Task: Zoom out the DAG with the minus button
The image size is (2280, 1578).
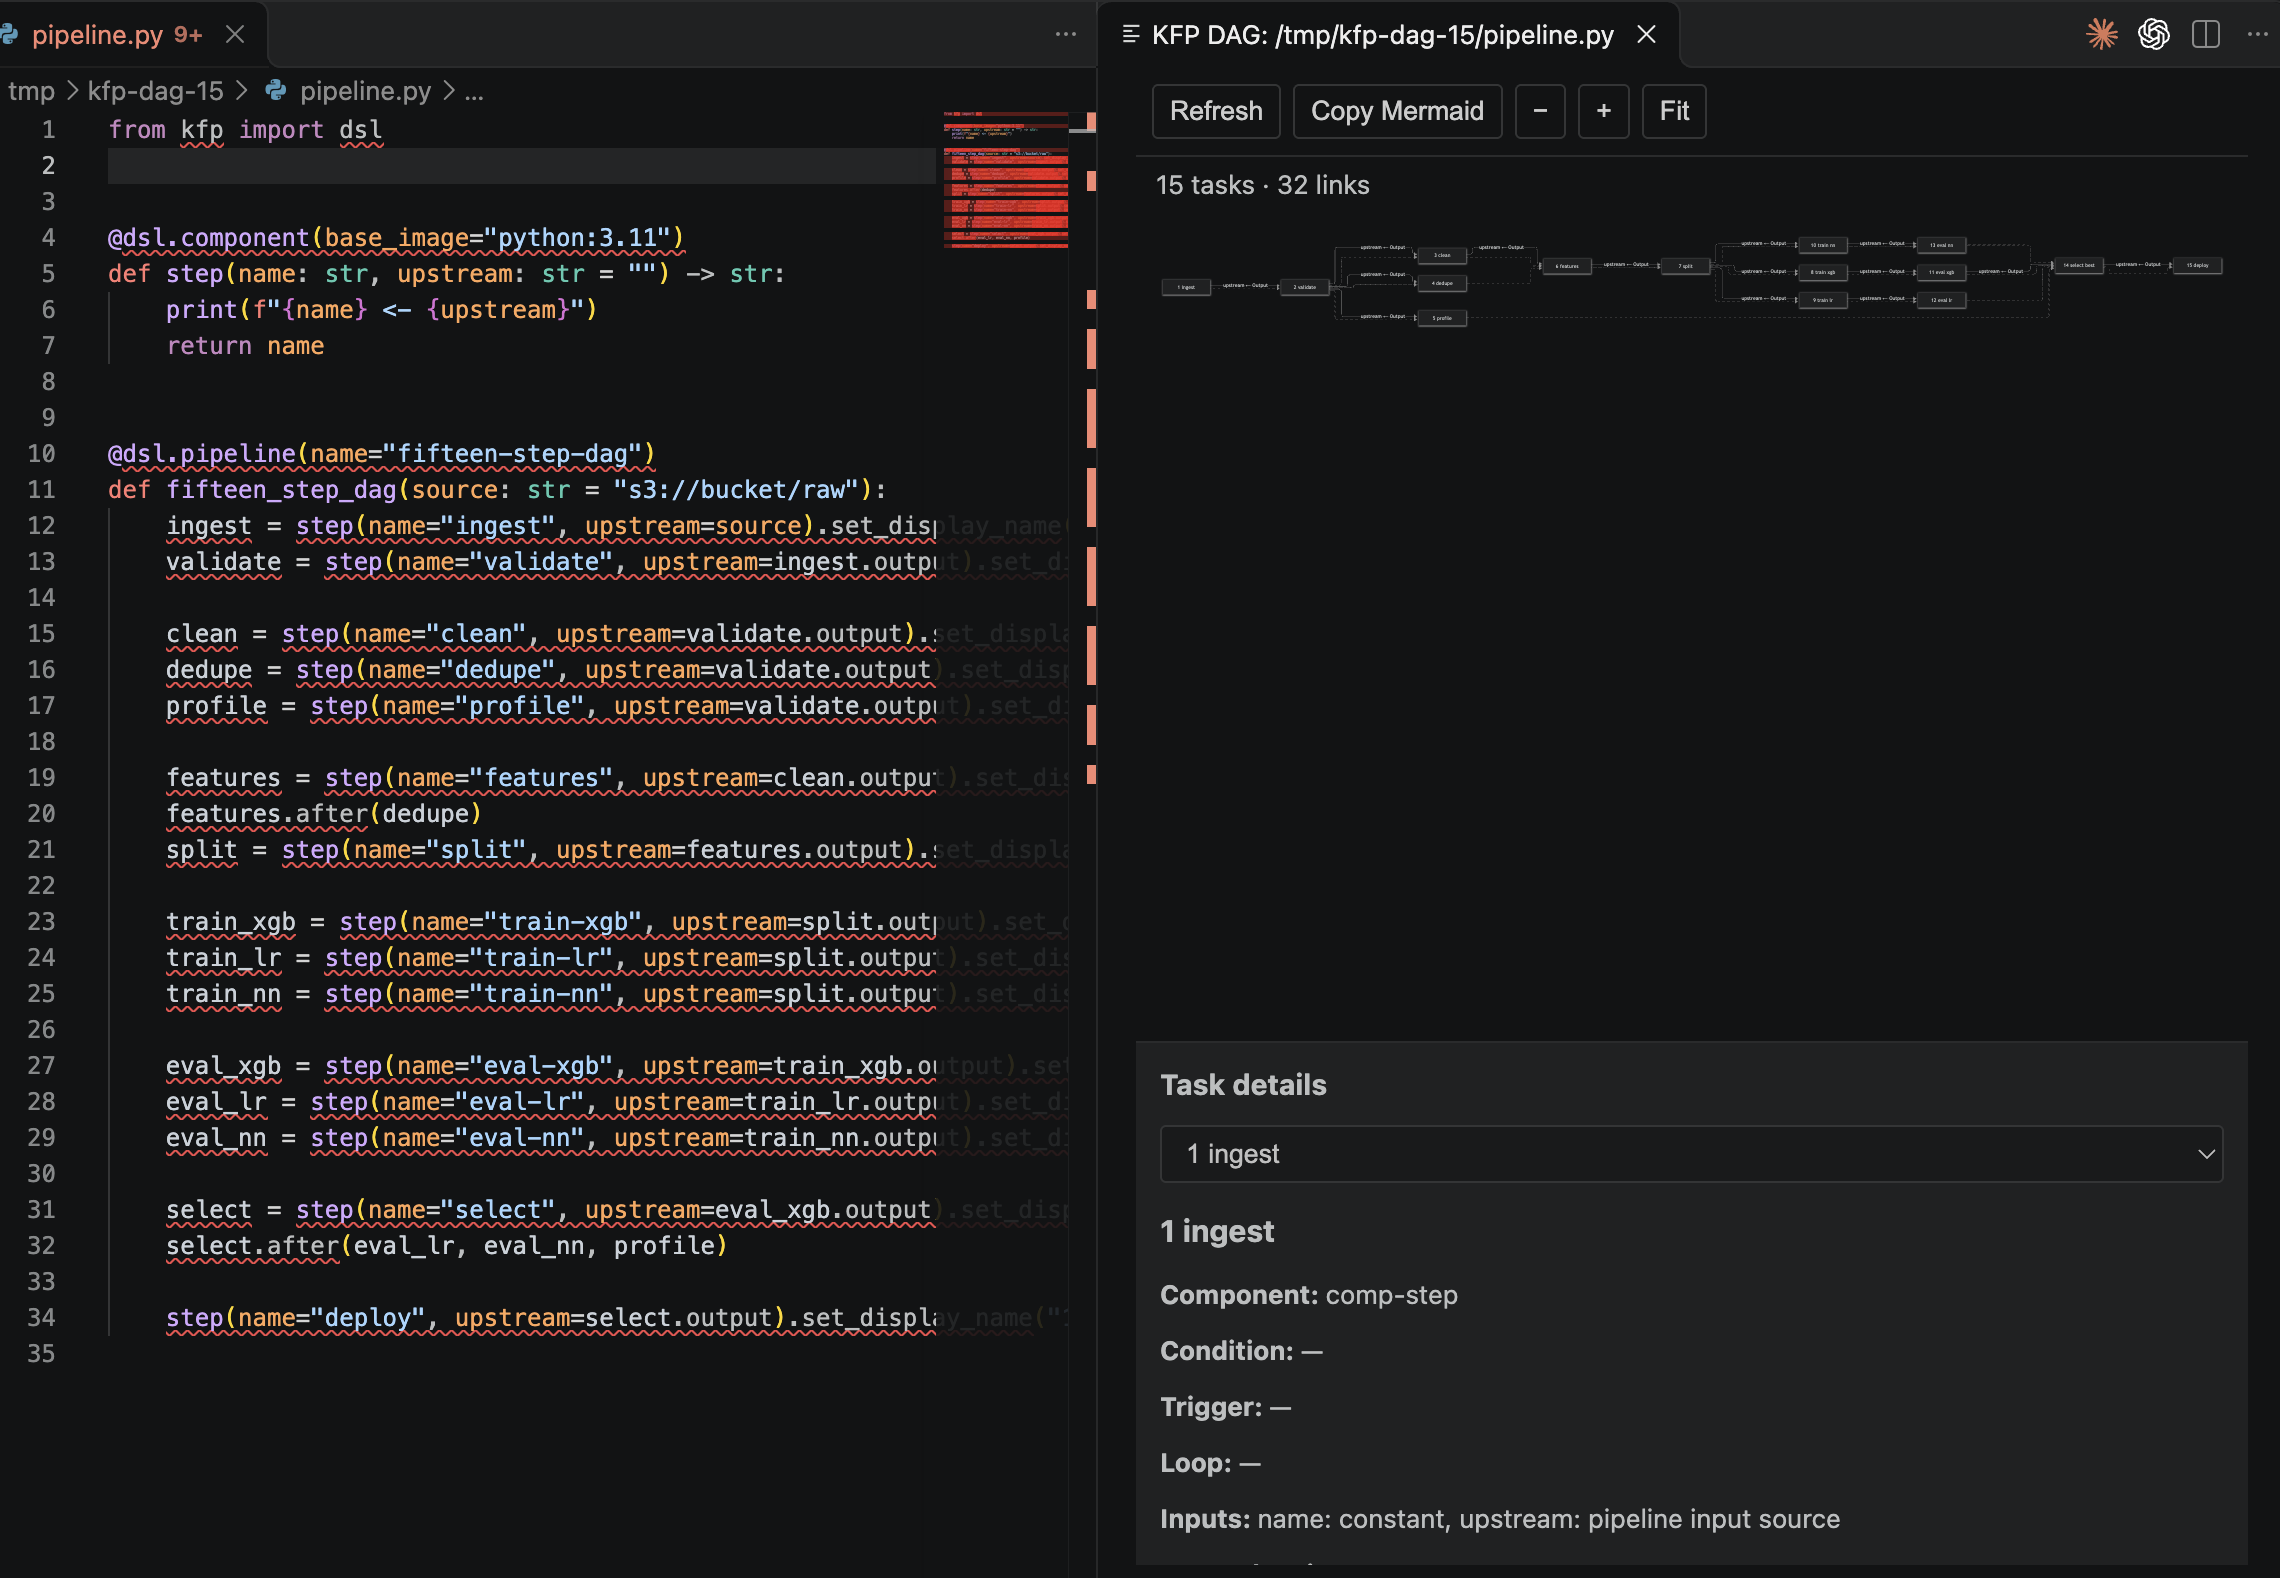Action: click(x=1540, y=111)
